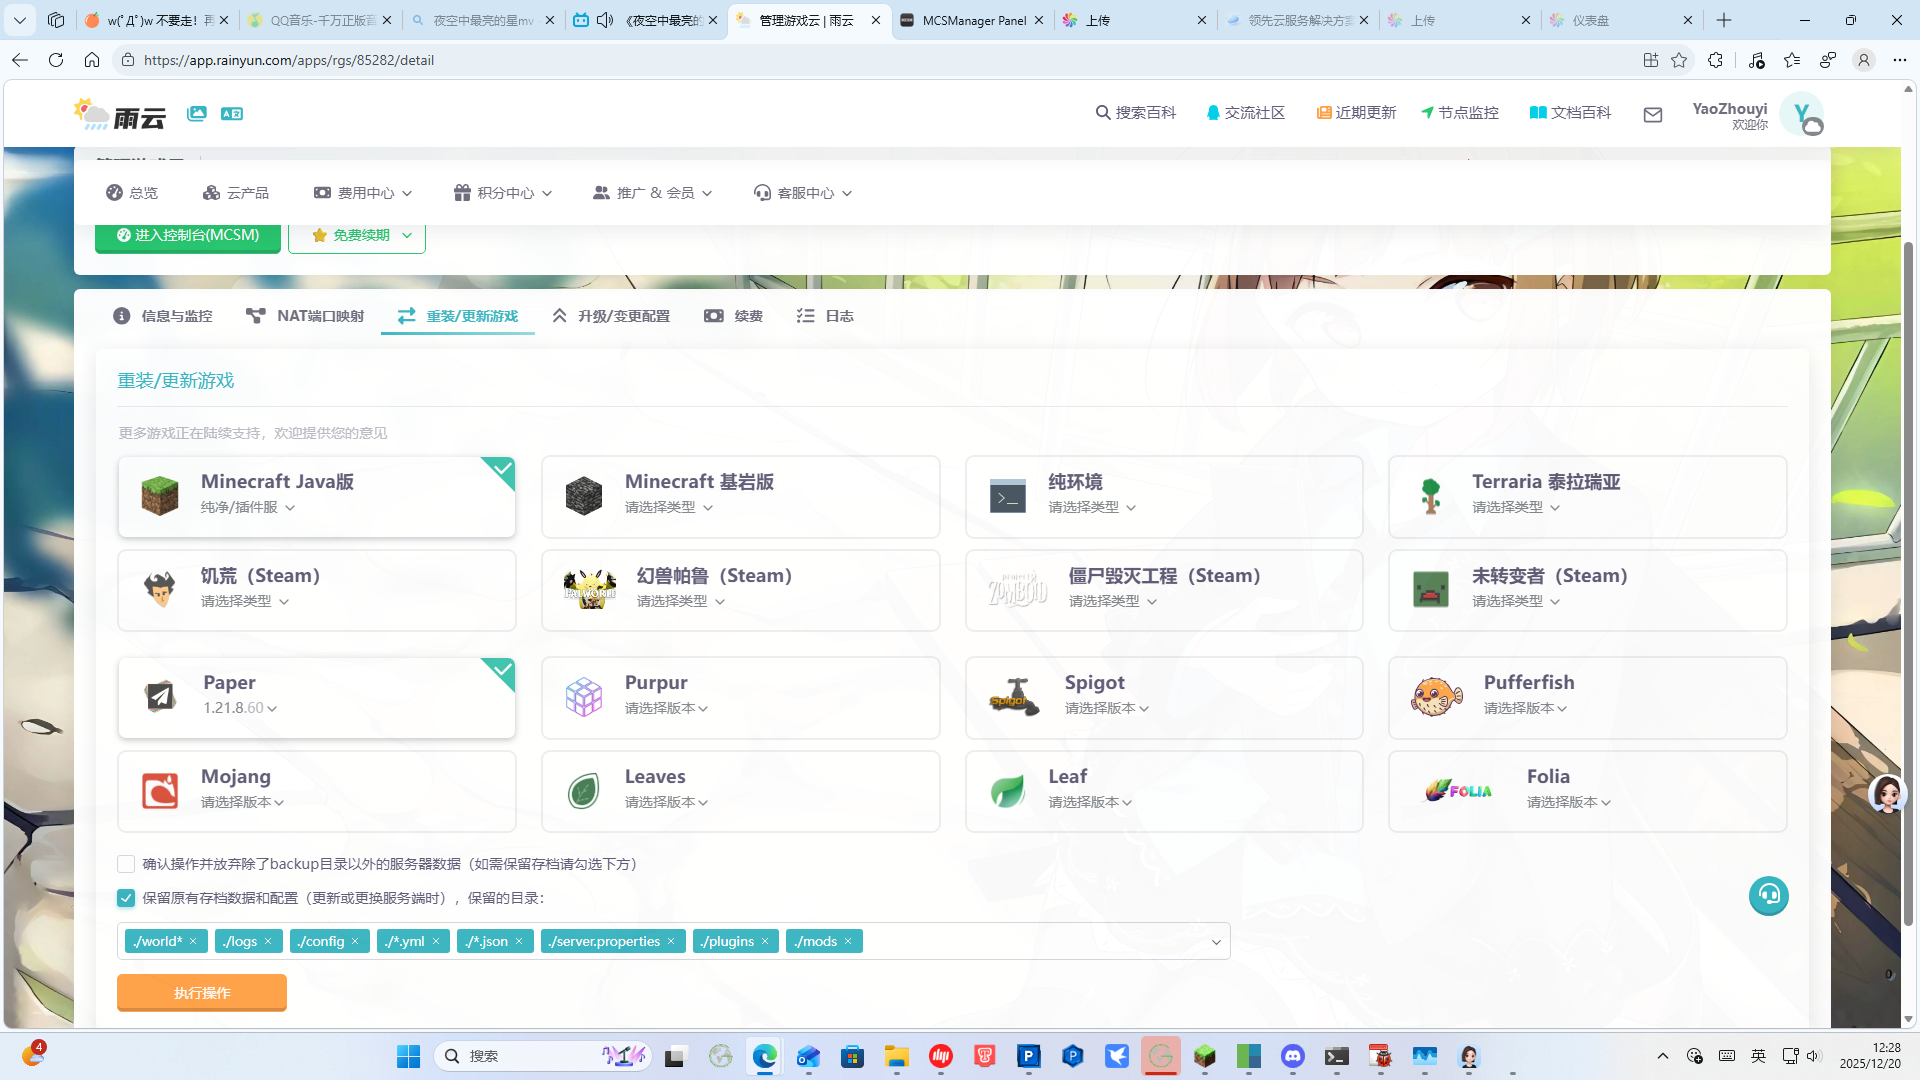Check the confirm data discard checkbox

[x=126, y=864]
